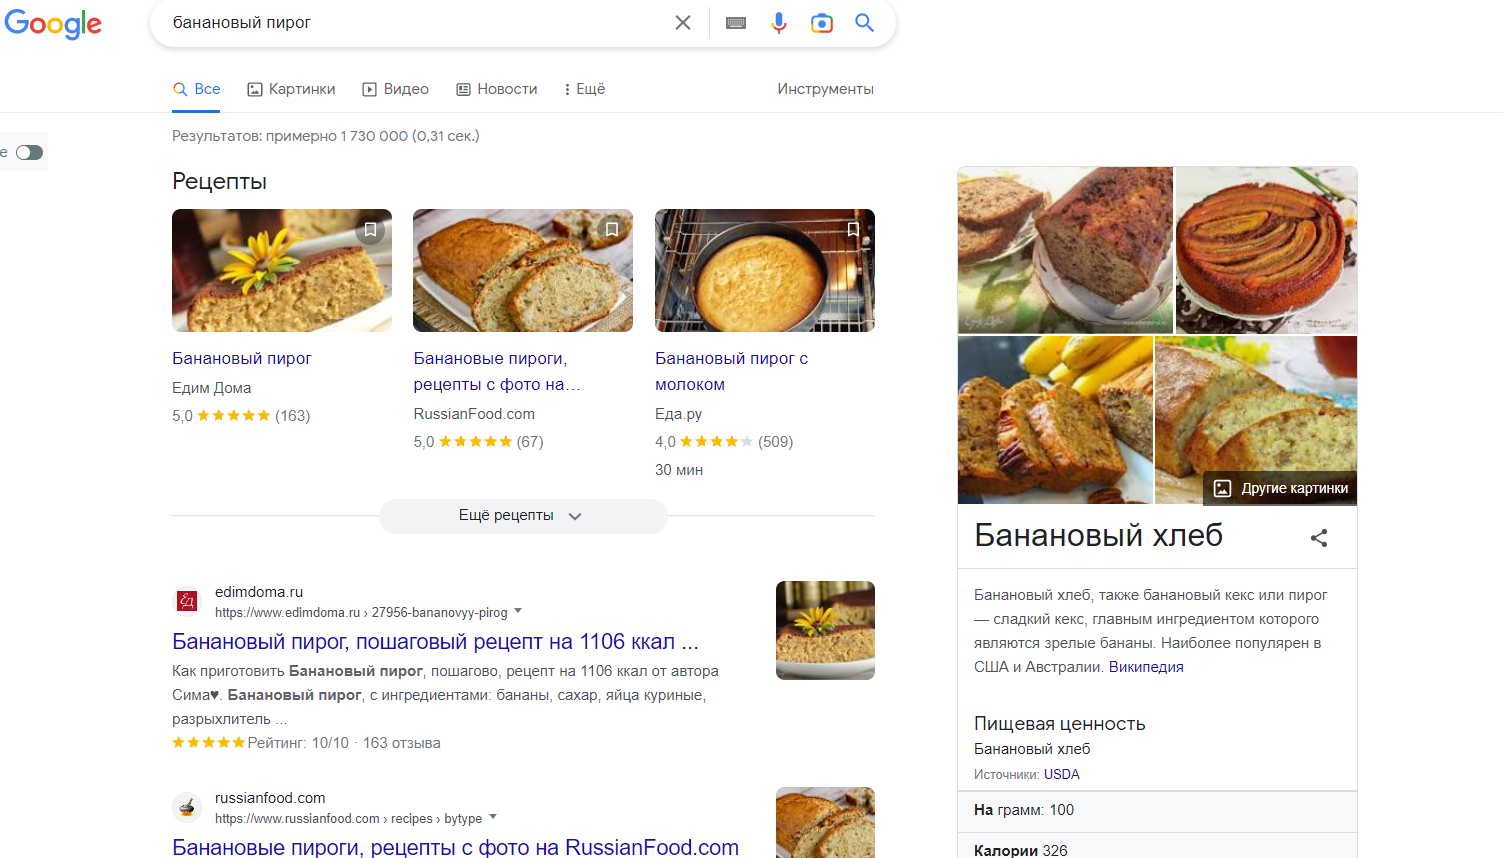This screenshot has height=858, width=1503.
Task: Open Google Lens image search
Action: pyautogui.click(x=822, y=23)
